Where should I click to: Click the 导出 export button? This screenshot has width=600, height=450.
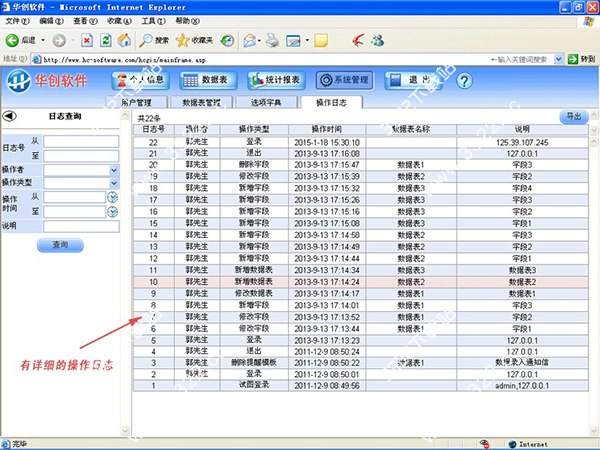click(x=572, y=117)
